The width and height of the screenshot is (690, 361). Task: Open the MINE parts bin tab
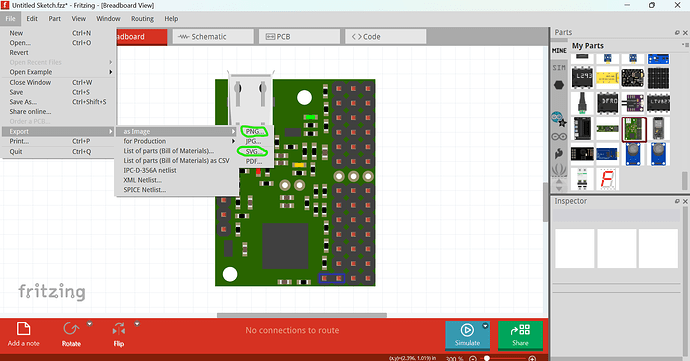tap(559, 51)
